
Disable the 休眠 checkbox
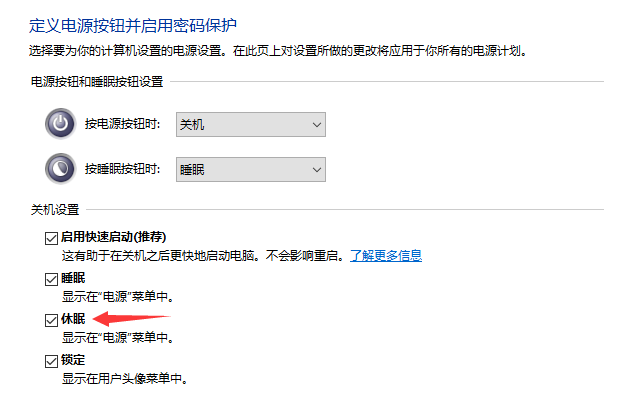[x=51, y=320]
